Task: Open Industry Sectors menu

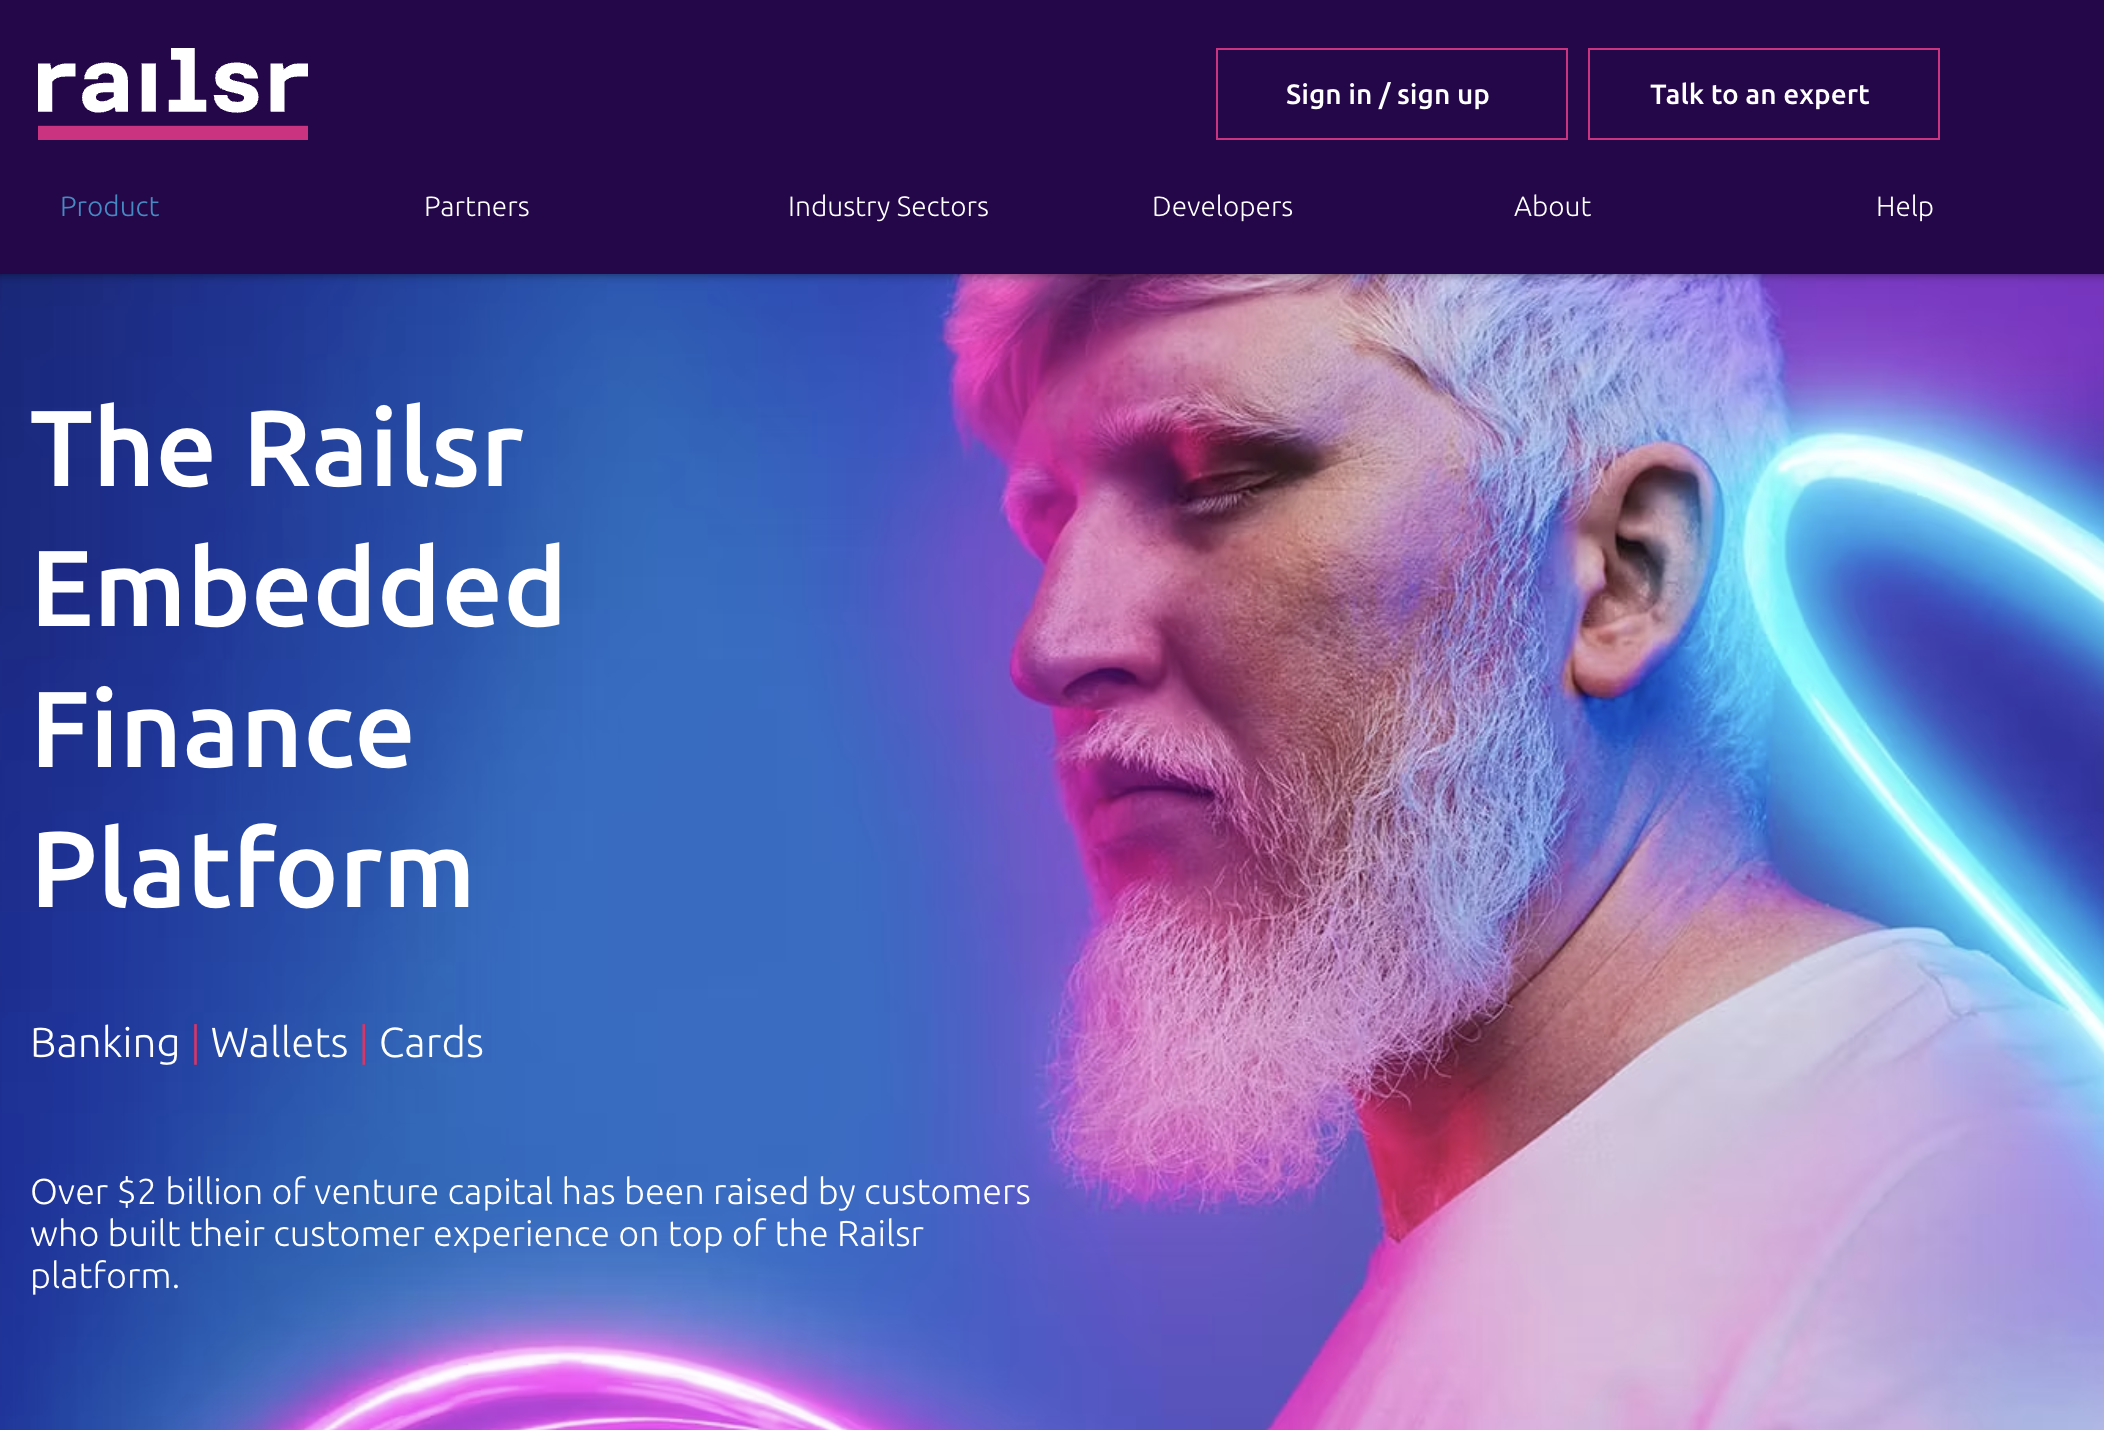Action: tap(888, 206)
